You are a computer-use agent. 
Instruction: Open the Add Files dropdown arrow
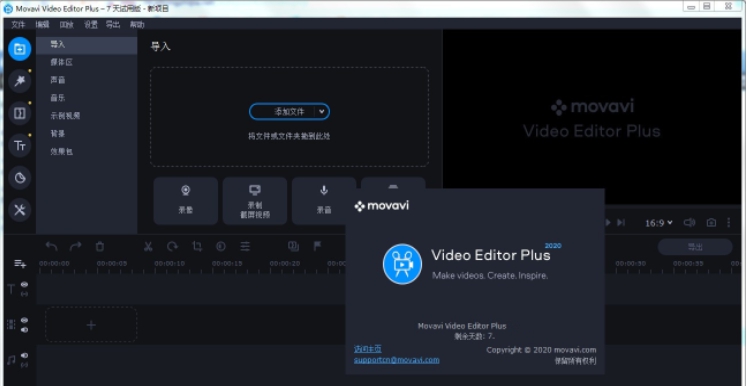pyautogui.click(x=322, y=112)
